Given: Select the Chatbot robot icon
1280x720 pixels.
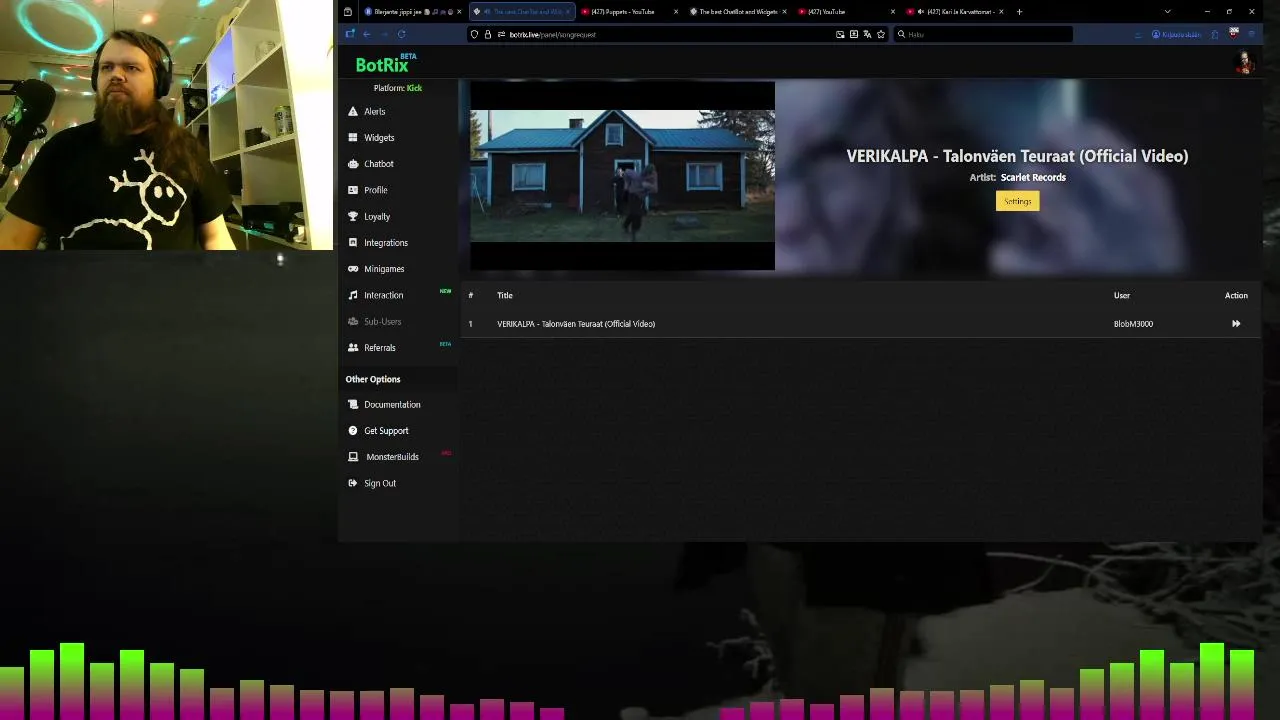Looking at the screenshot, I should (353, 163).
